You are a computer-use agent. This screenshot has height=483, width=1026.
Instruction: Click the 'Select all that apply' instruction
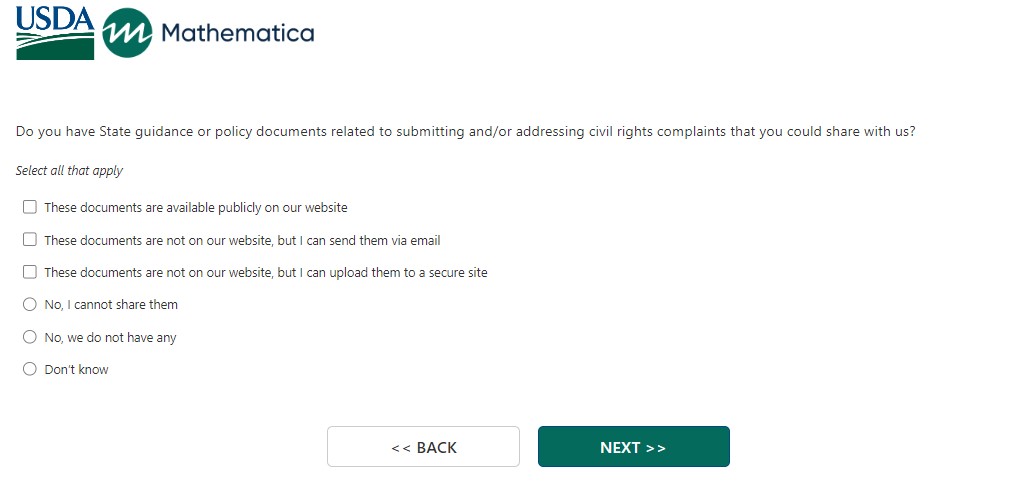(69, 171)
